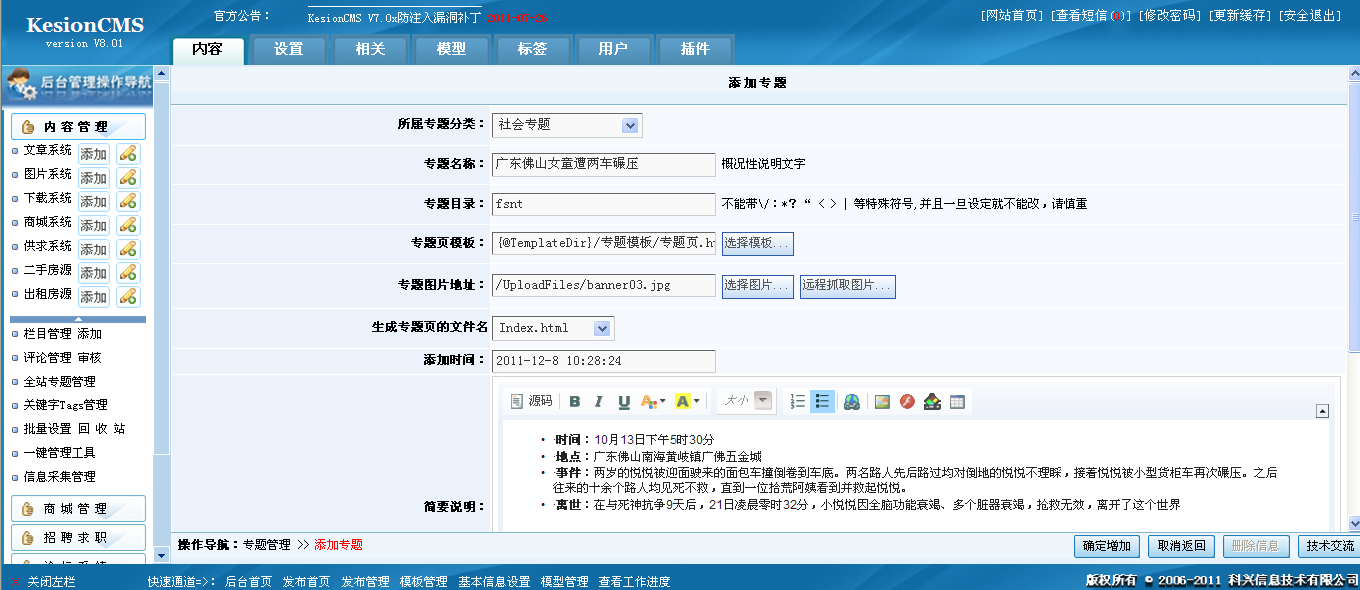Toggle underline formatting in the editor
Viewport: 1360px width, 590px height.
pyautogui.click(x=623, y=400)
